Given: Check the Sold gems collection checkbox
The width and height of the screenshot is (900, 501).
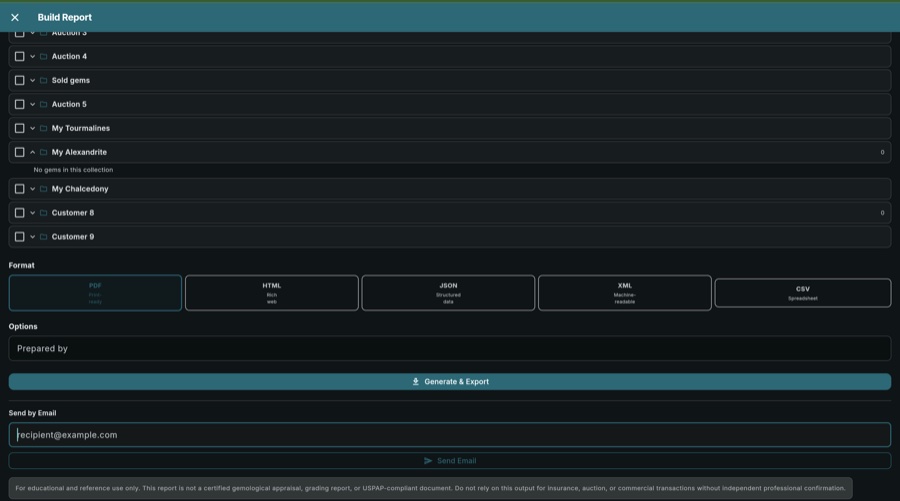Looking at the screenshot, I should (x=20, y=80).
